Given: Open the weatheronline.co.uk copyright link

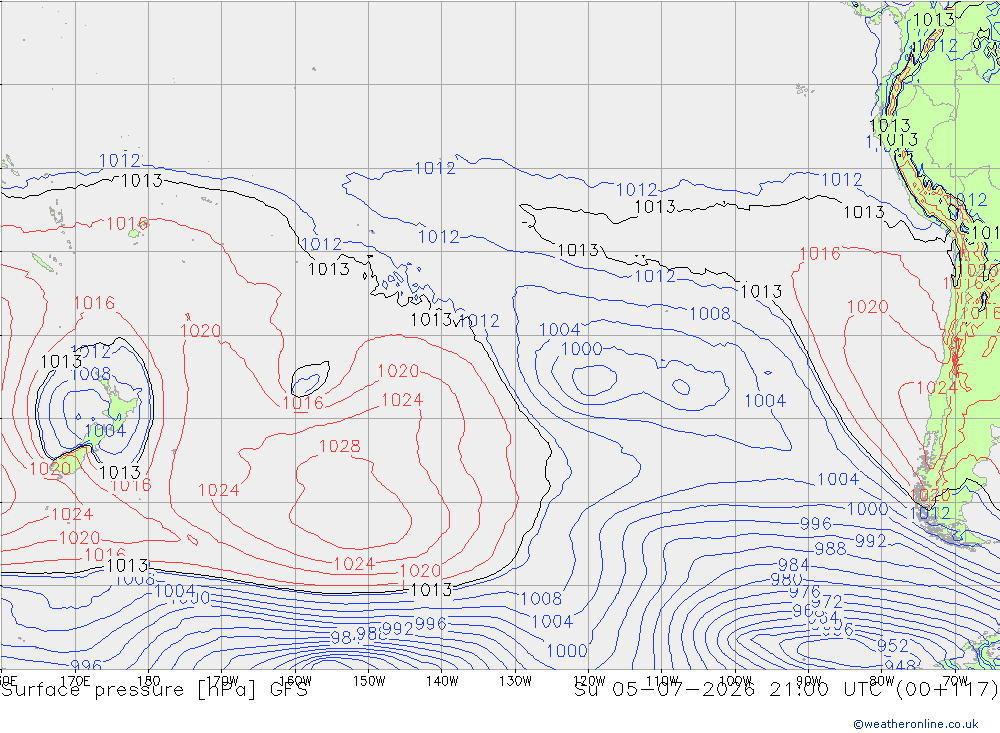Looking at the screenshot, I should click(x=915, y=724).
